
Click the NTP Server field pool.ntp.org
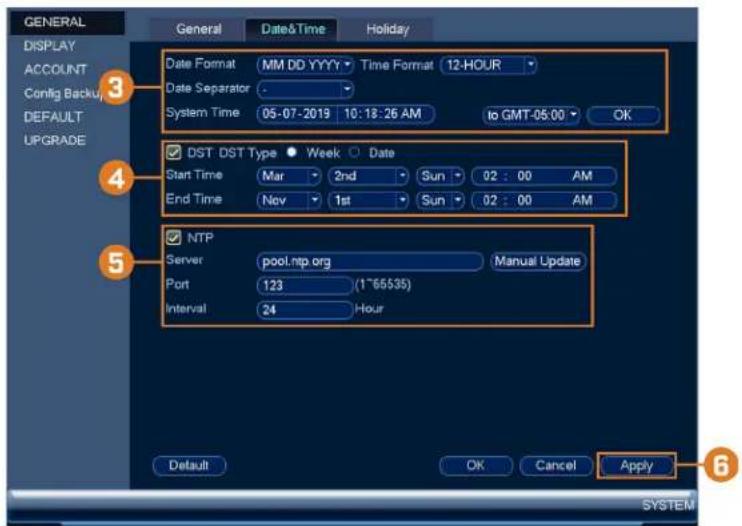point(370,262)
